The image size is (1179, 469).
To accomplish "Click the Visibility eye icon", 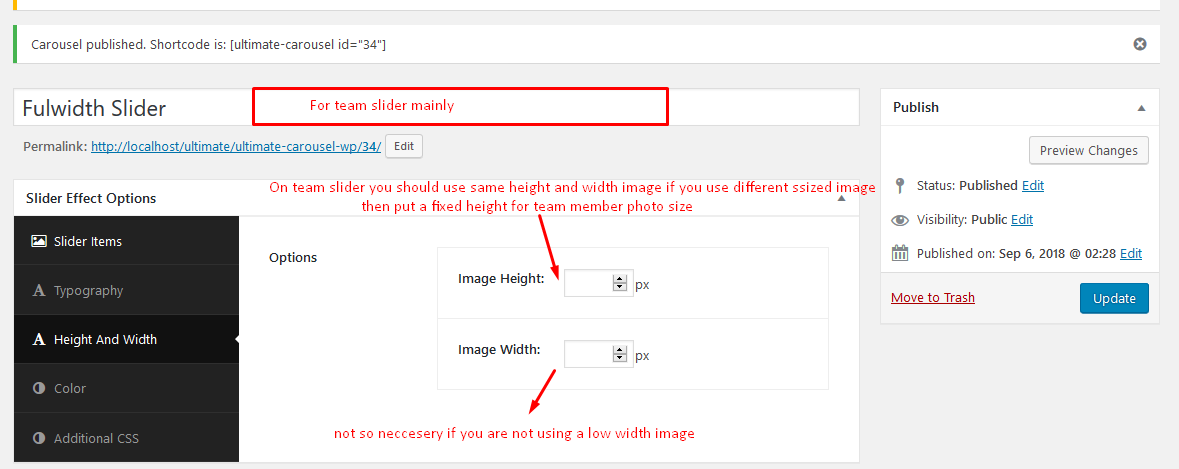I will (x=899, y=220).
